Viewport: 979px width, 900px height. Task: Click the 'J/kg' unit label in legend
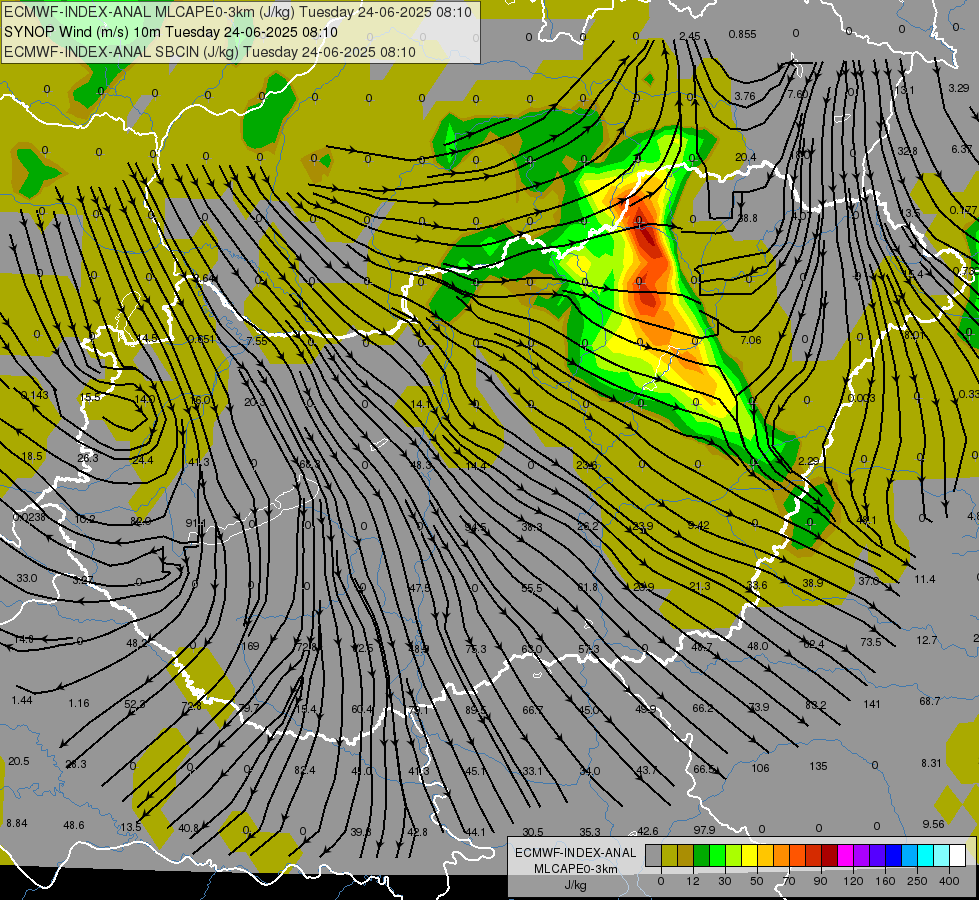576,884
